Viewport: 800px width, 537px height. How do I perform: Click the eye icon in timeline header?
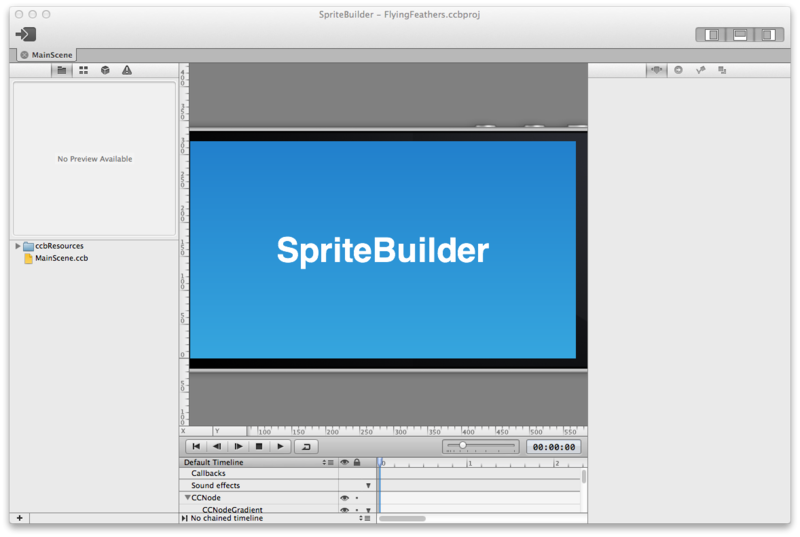(344, 463)
